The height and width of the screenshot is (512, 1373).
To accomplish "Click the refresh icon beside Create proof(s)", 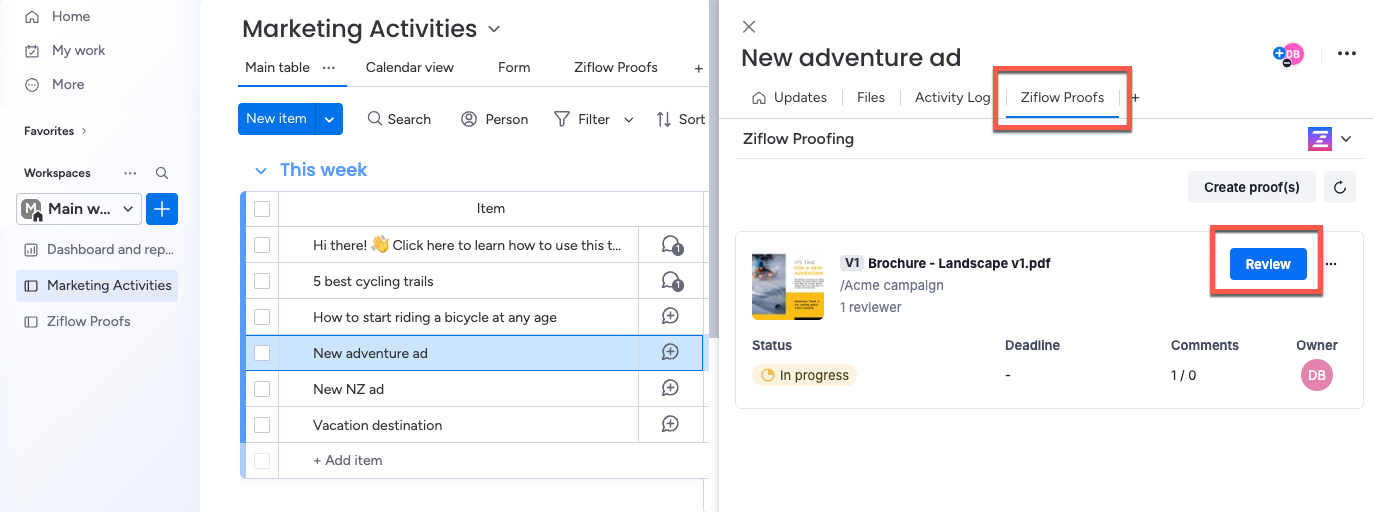I will click(x=1340, y=187).
